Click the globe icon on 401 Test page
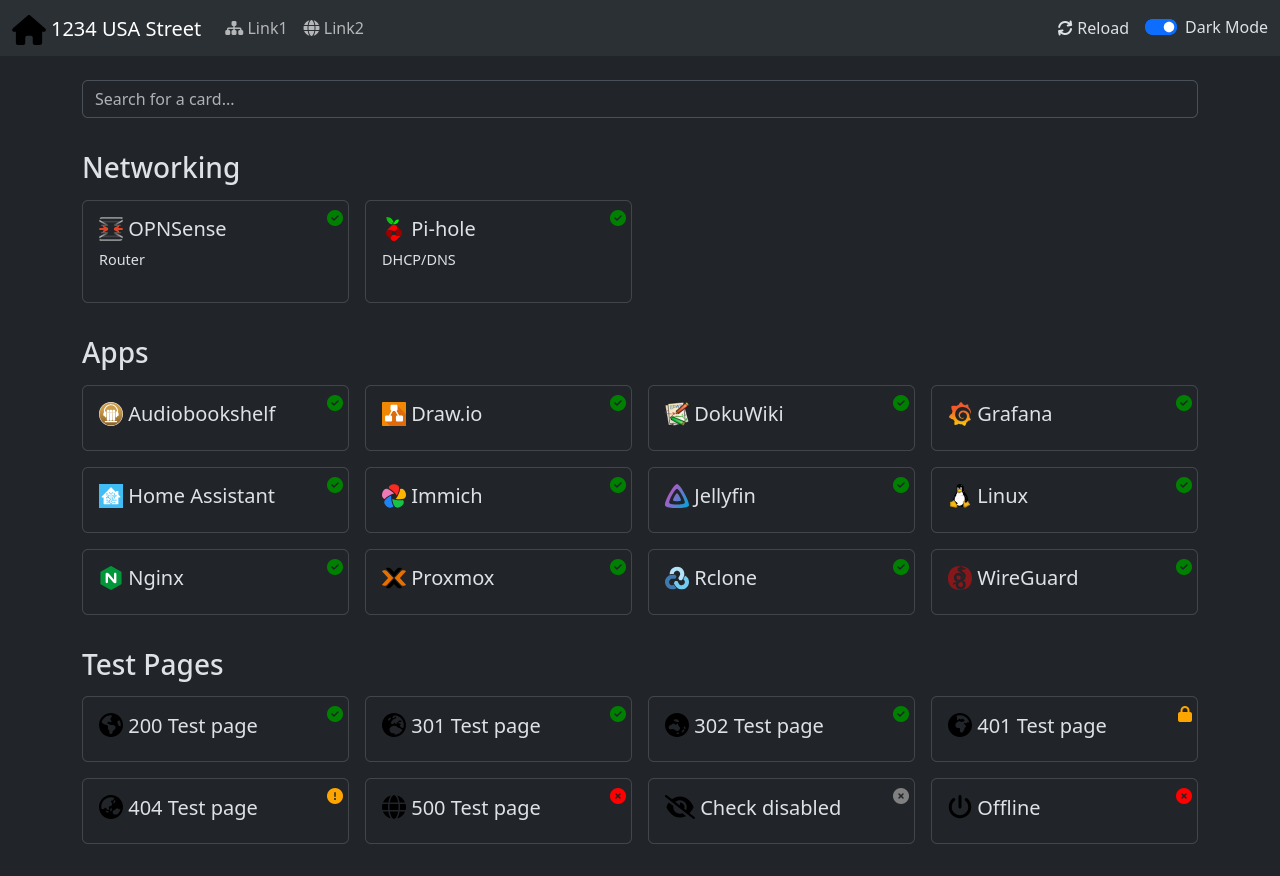This screenshot has height=876, width=1280. click(960, 725)
